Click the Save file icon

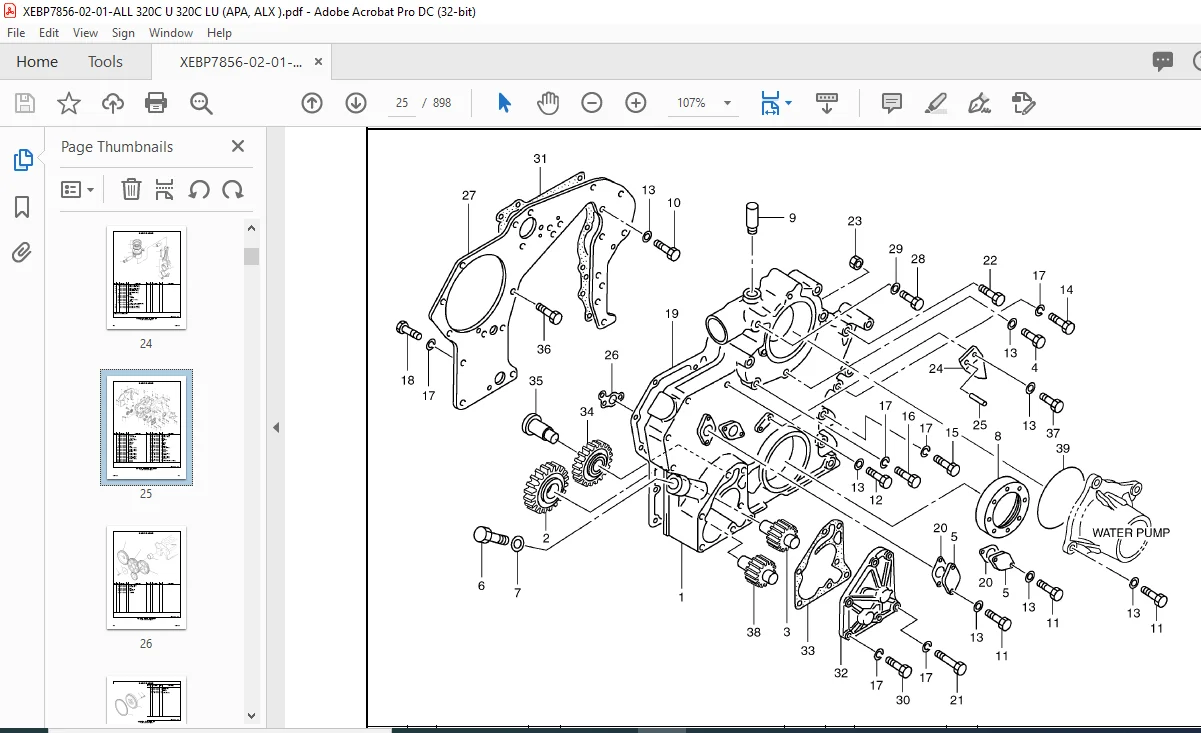25,103
